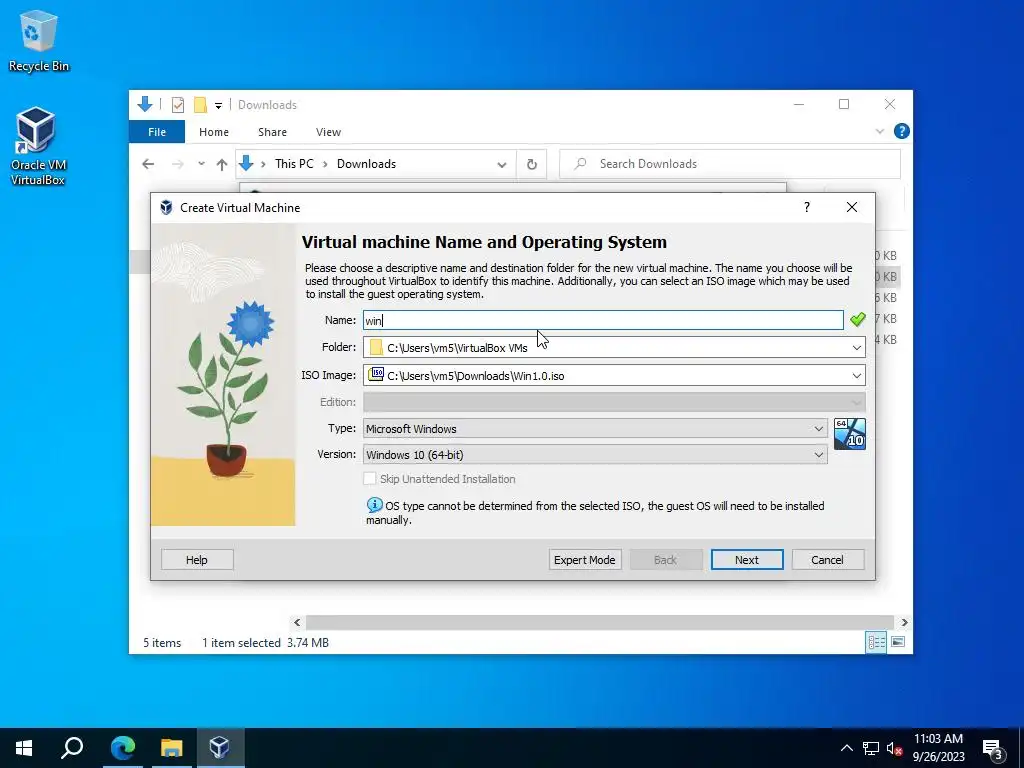Open Explorer recent locations dropdown arrow
The image size is (1024, 768).
coord(201,164)
